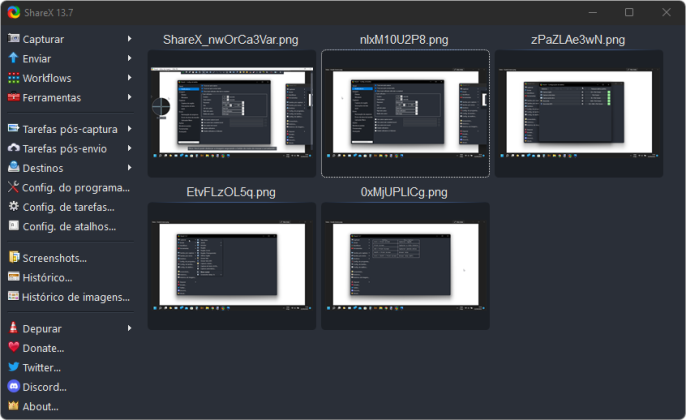Click the Discord logo icon
This screenshot has width=686, height=420.
14,386
